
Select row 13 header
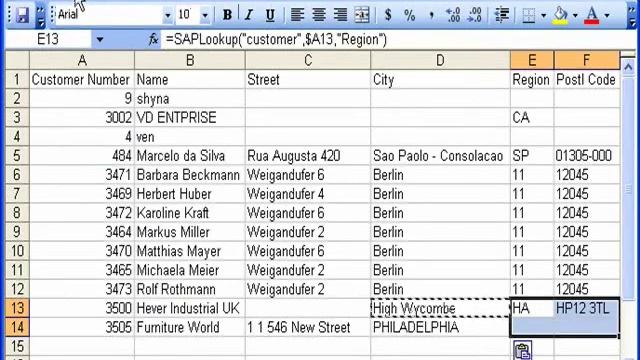17,308
